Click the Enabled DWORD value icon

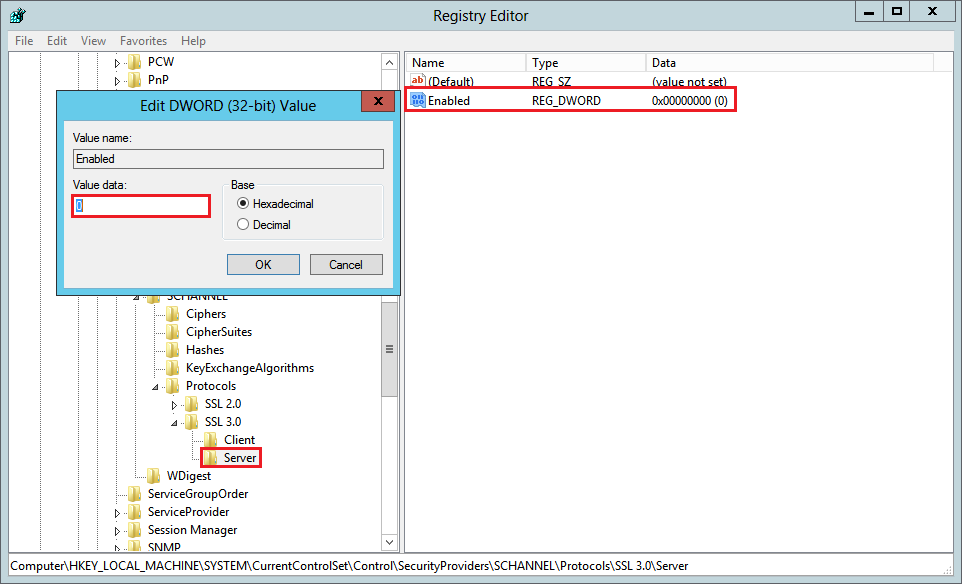[x=418, y=101]
